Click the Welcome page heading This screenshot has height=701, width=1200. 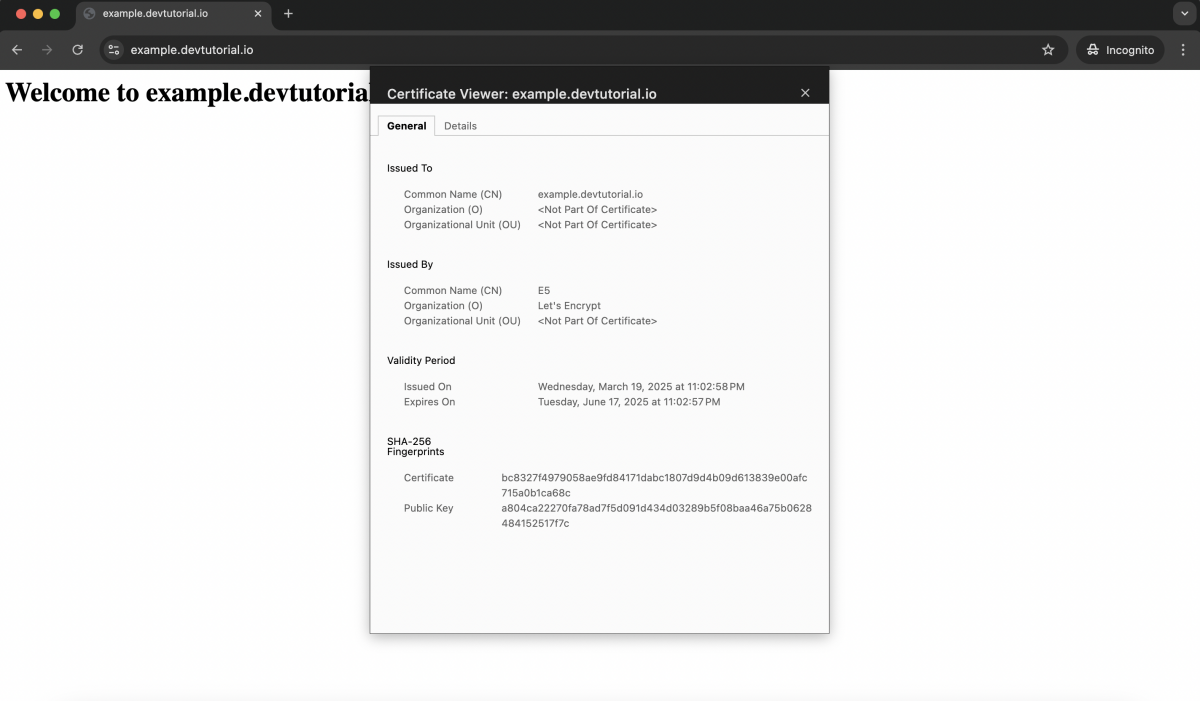(x=188, y=93)
